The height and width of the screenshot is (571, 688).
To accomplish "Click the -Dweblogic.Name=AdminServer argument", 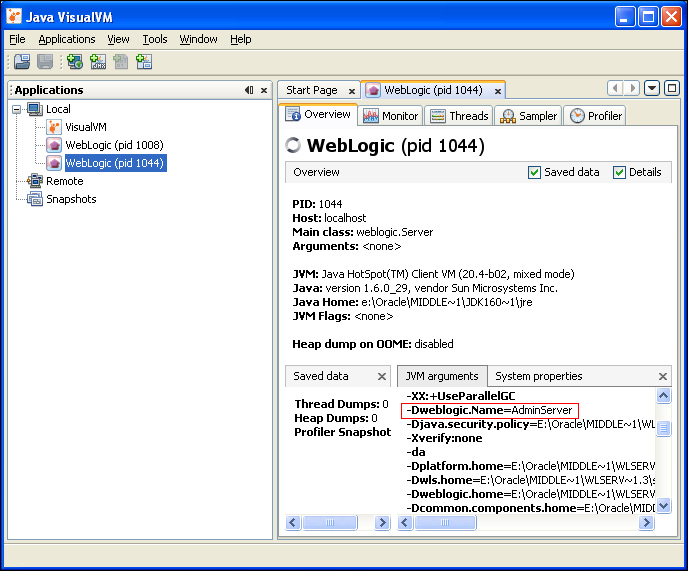I will 490,410.
